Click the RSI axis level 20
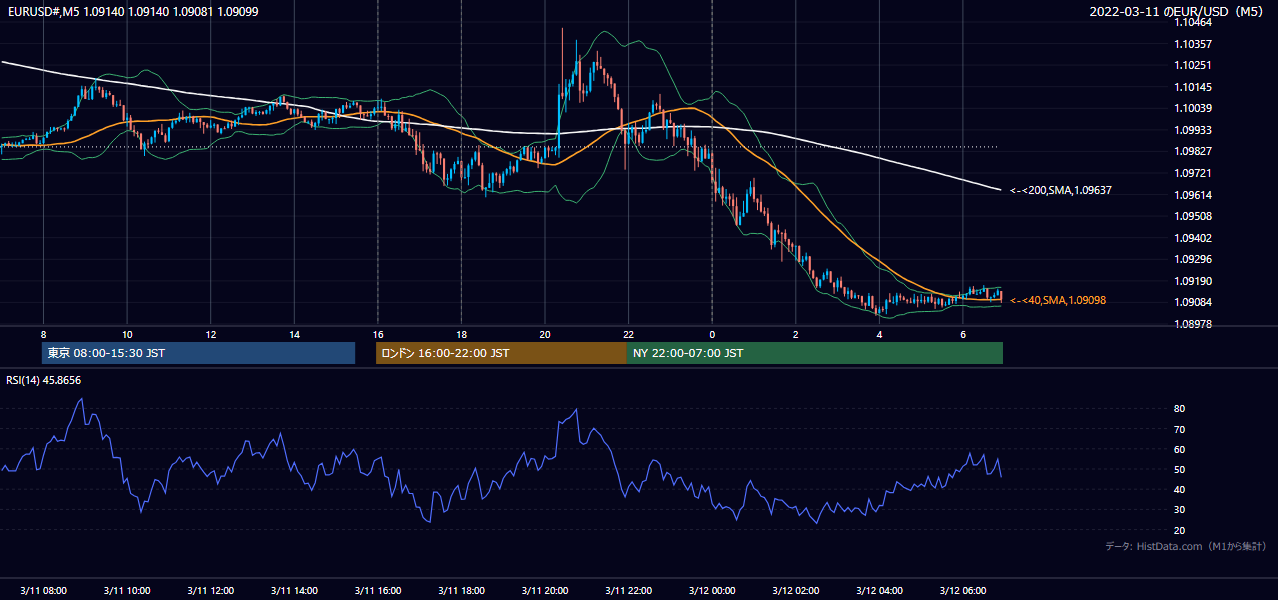 tap(1180, 530)
